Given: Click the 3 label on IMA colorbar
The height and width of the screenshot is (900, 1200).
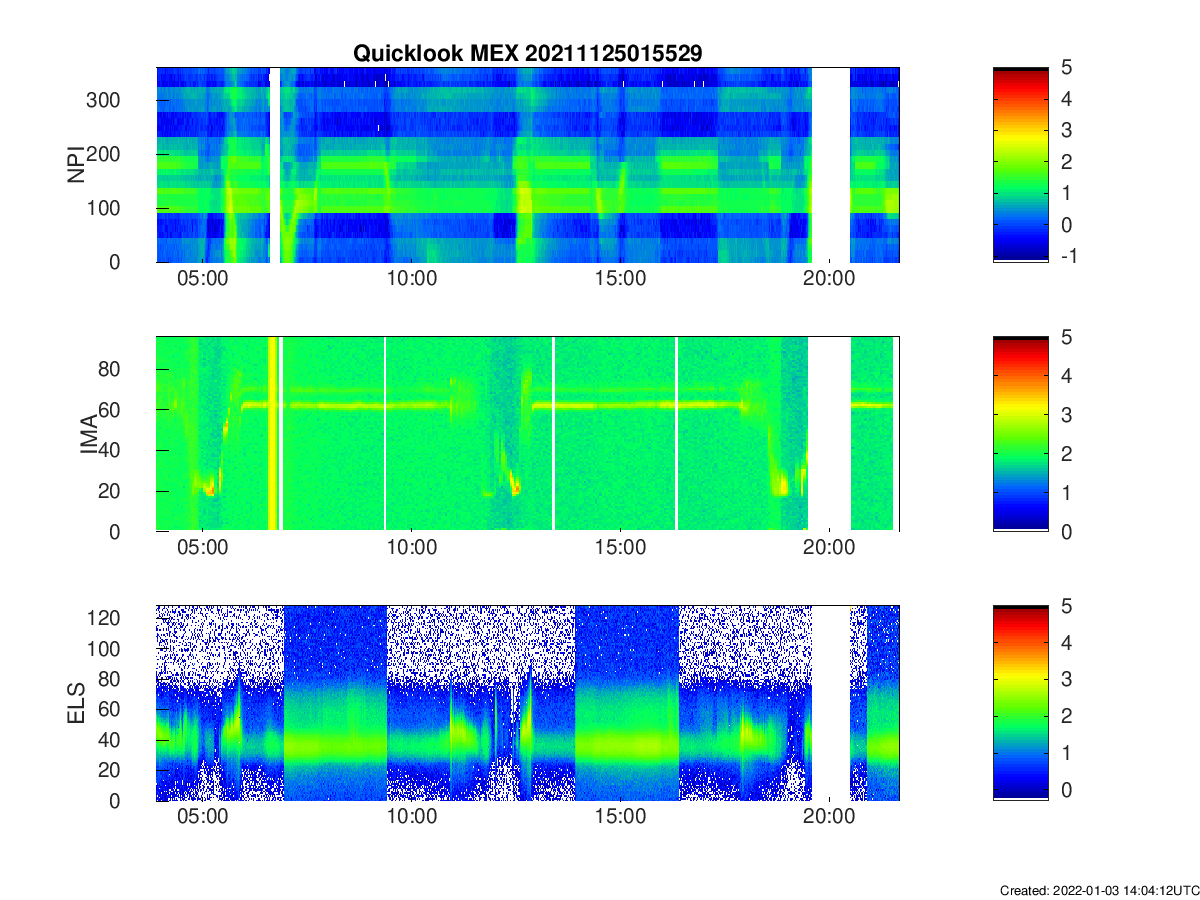Looking at the screenshot, I should [x=1066, y=415].
